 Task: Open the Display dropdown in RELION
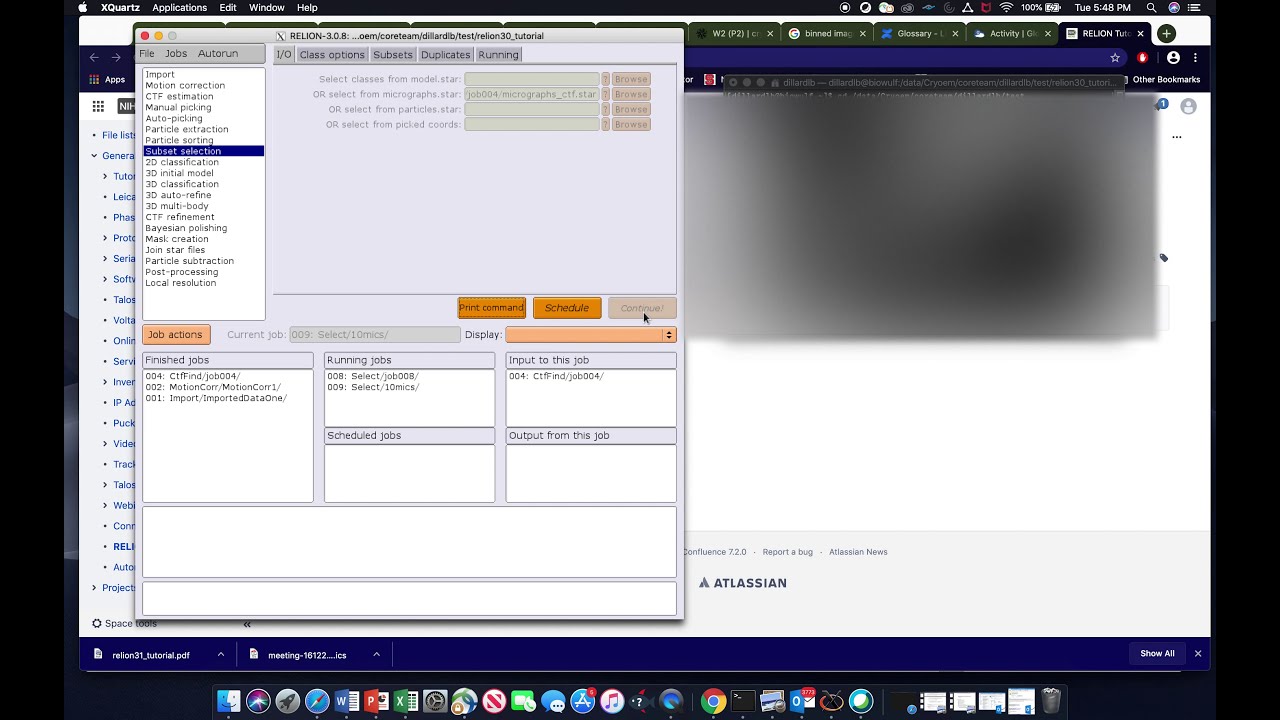coord(591,335)
